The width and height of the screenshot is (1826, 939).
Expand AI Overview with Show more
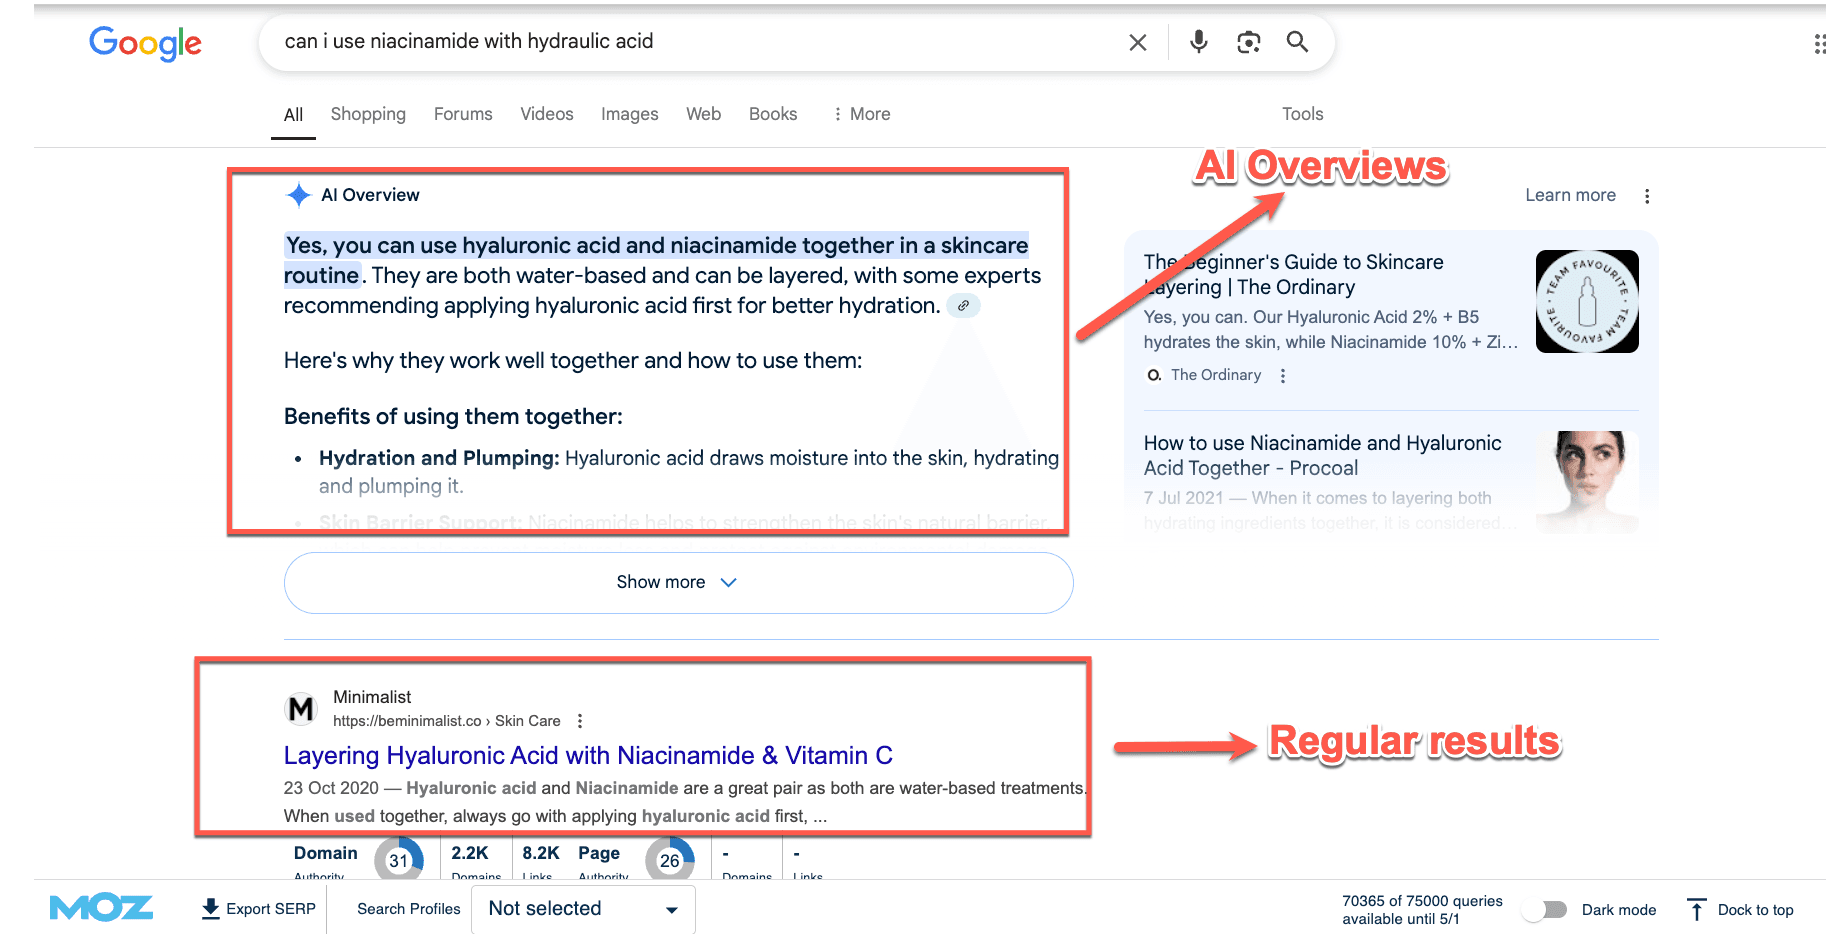click(678, 583)
